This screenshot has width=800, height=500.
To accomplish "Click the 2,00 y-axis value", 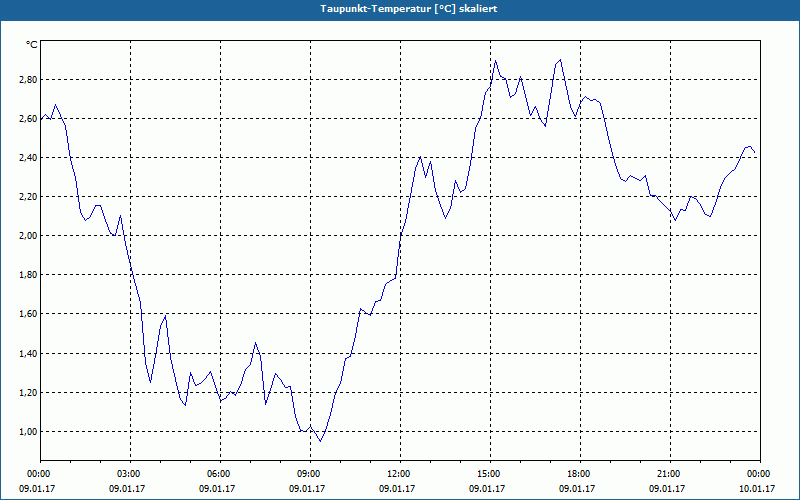I will (28, 236).
